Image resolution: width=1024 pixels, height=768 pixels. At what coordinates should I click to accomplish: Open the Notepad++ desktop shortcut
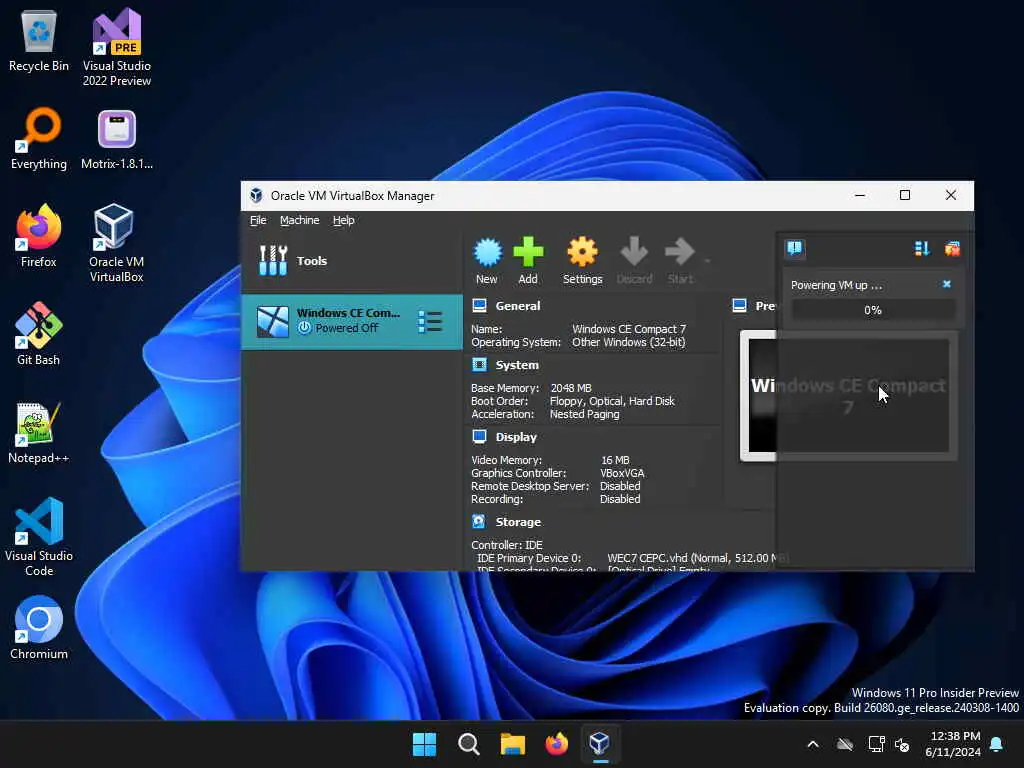click(39, 432)
